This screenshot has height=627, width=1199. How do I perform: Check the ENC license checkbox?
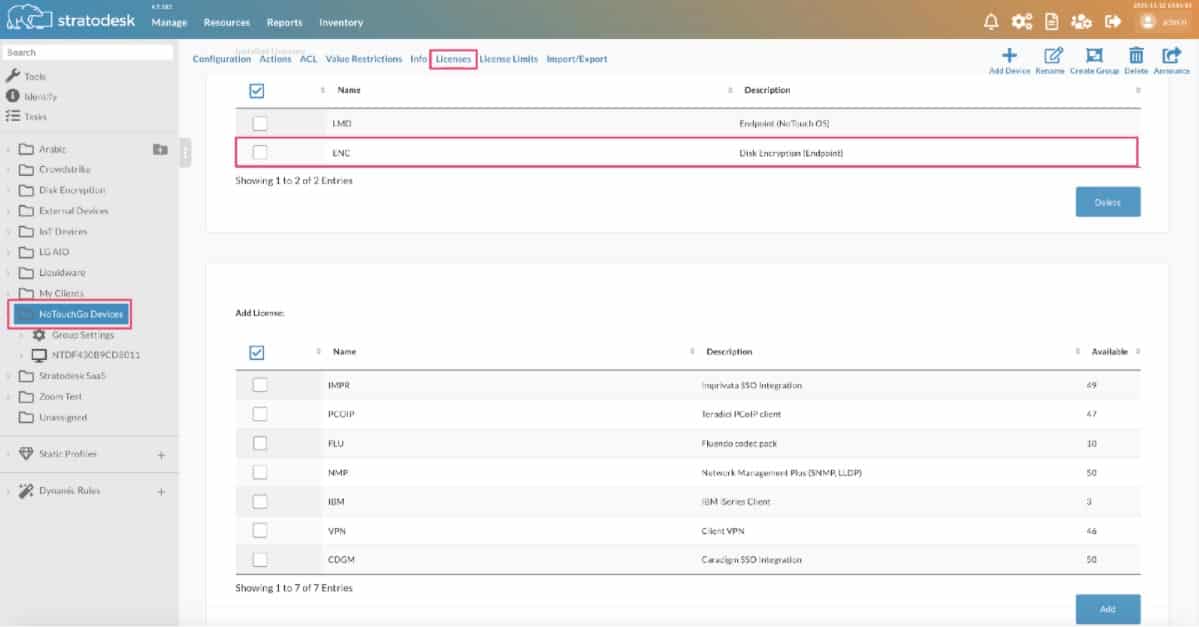point(260,152)
